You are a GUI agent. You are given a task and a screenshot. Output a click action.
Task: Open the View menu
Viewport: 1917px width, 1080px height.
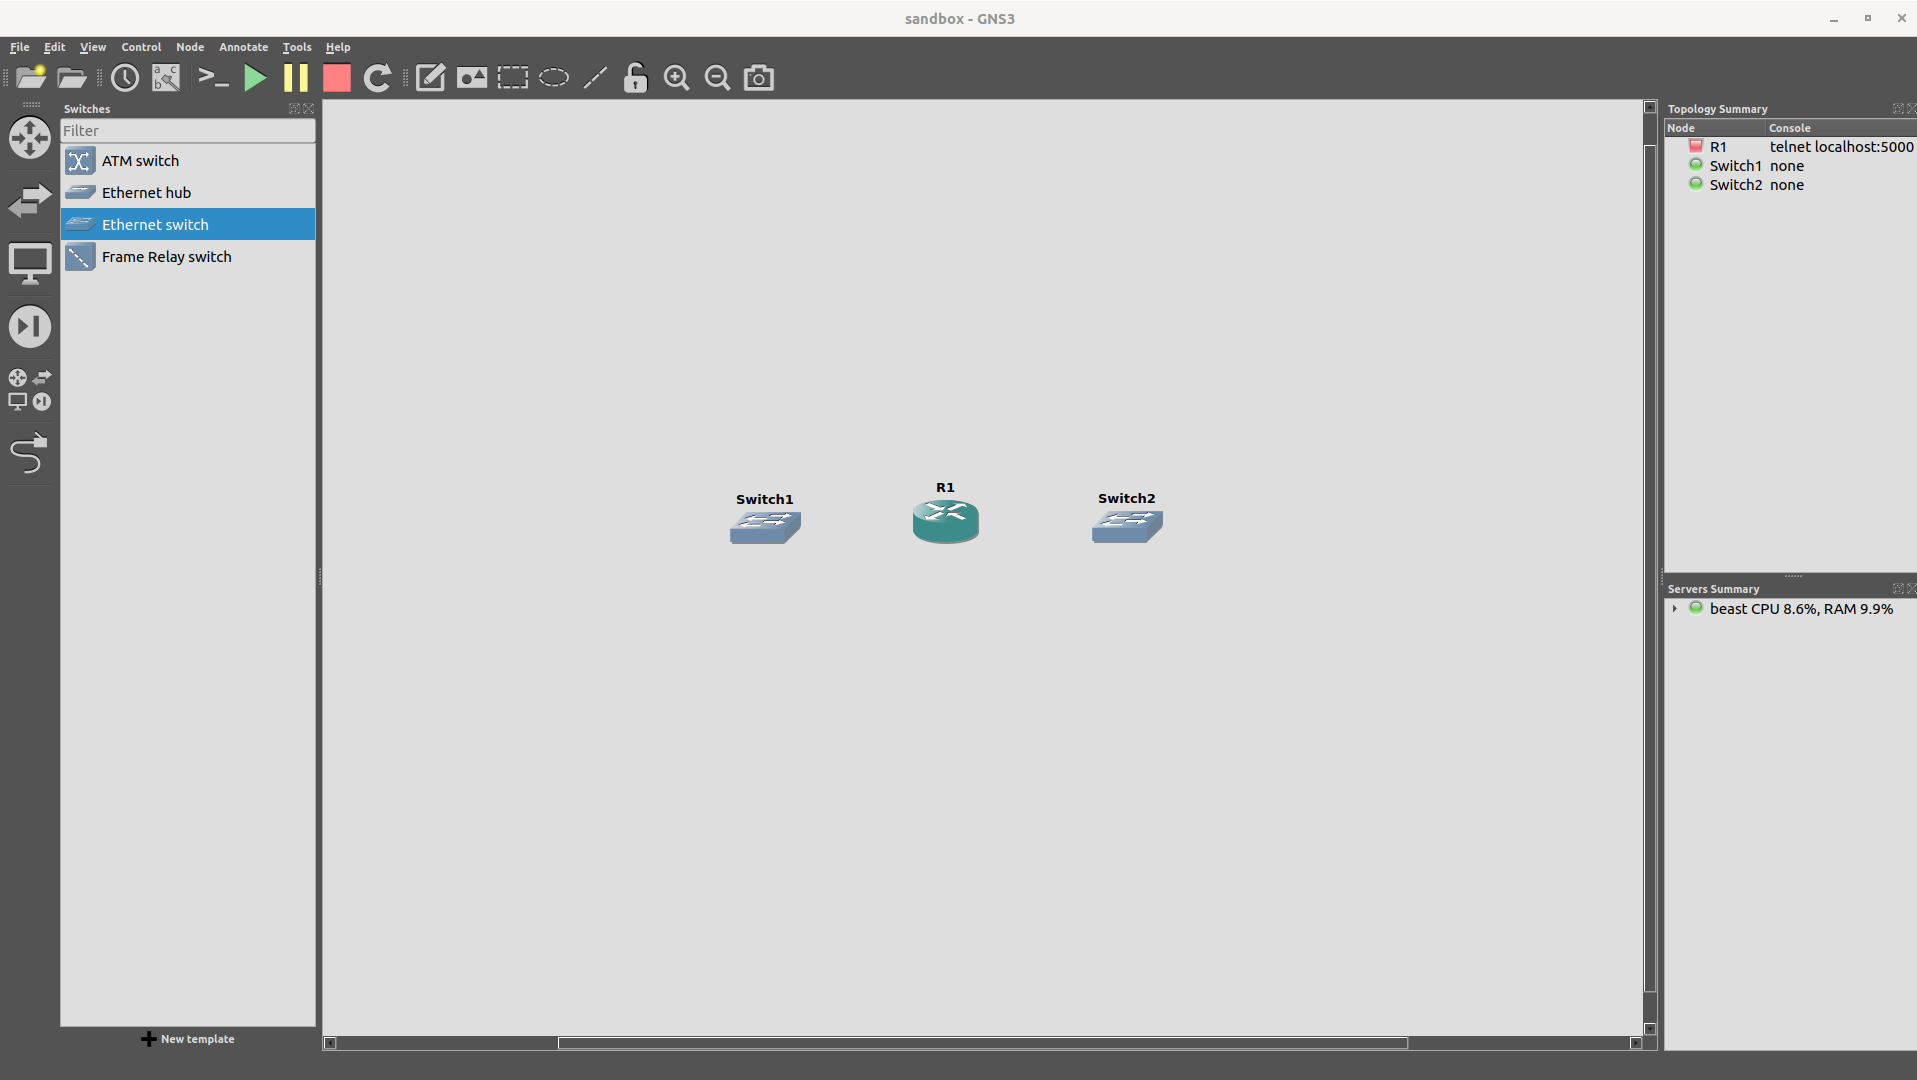click(x=93, y=47)
